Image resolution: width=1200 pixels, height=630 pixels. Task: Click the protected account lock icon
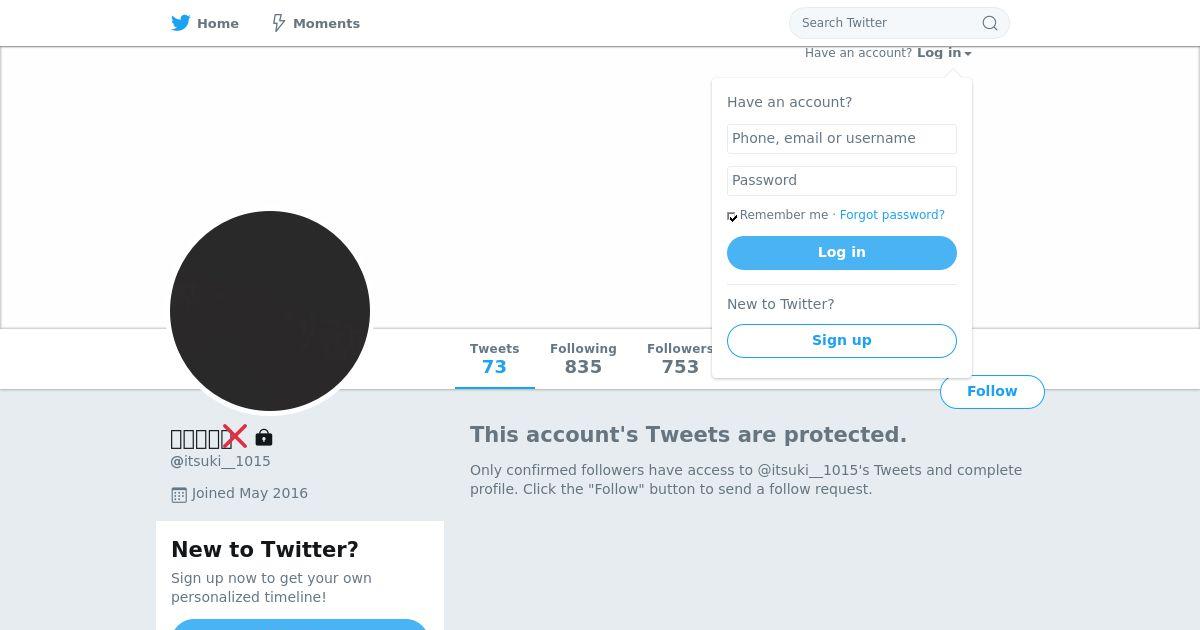tap(264, 437)
